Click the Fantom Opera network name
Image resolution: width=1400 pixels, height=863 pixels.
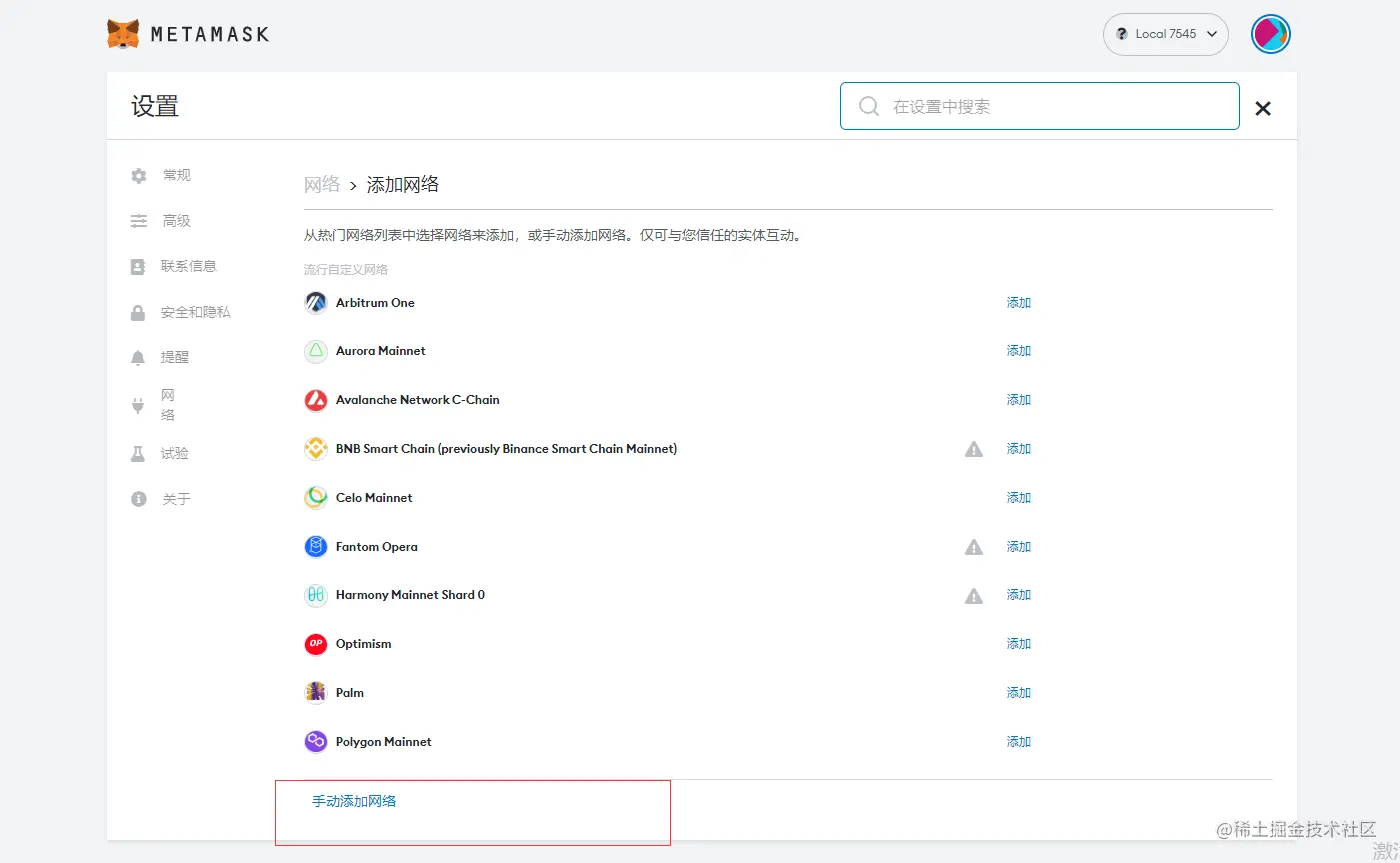[377, 547]
